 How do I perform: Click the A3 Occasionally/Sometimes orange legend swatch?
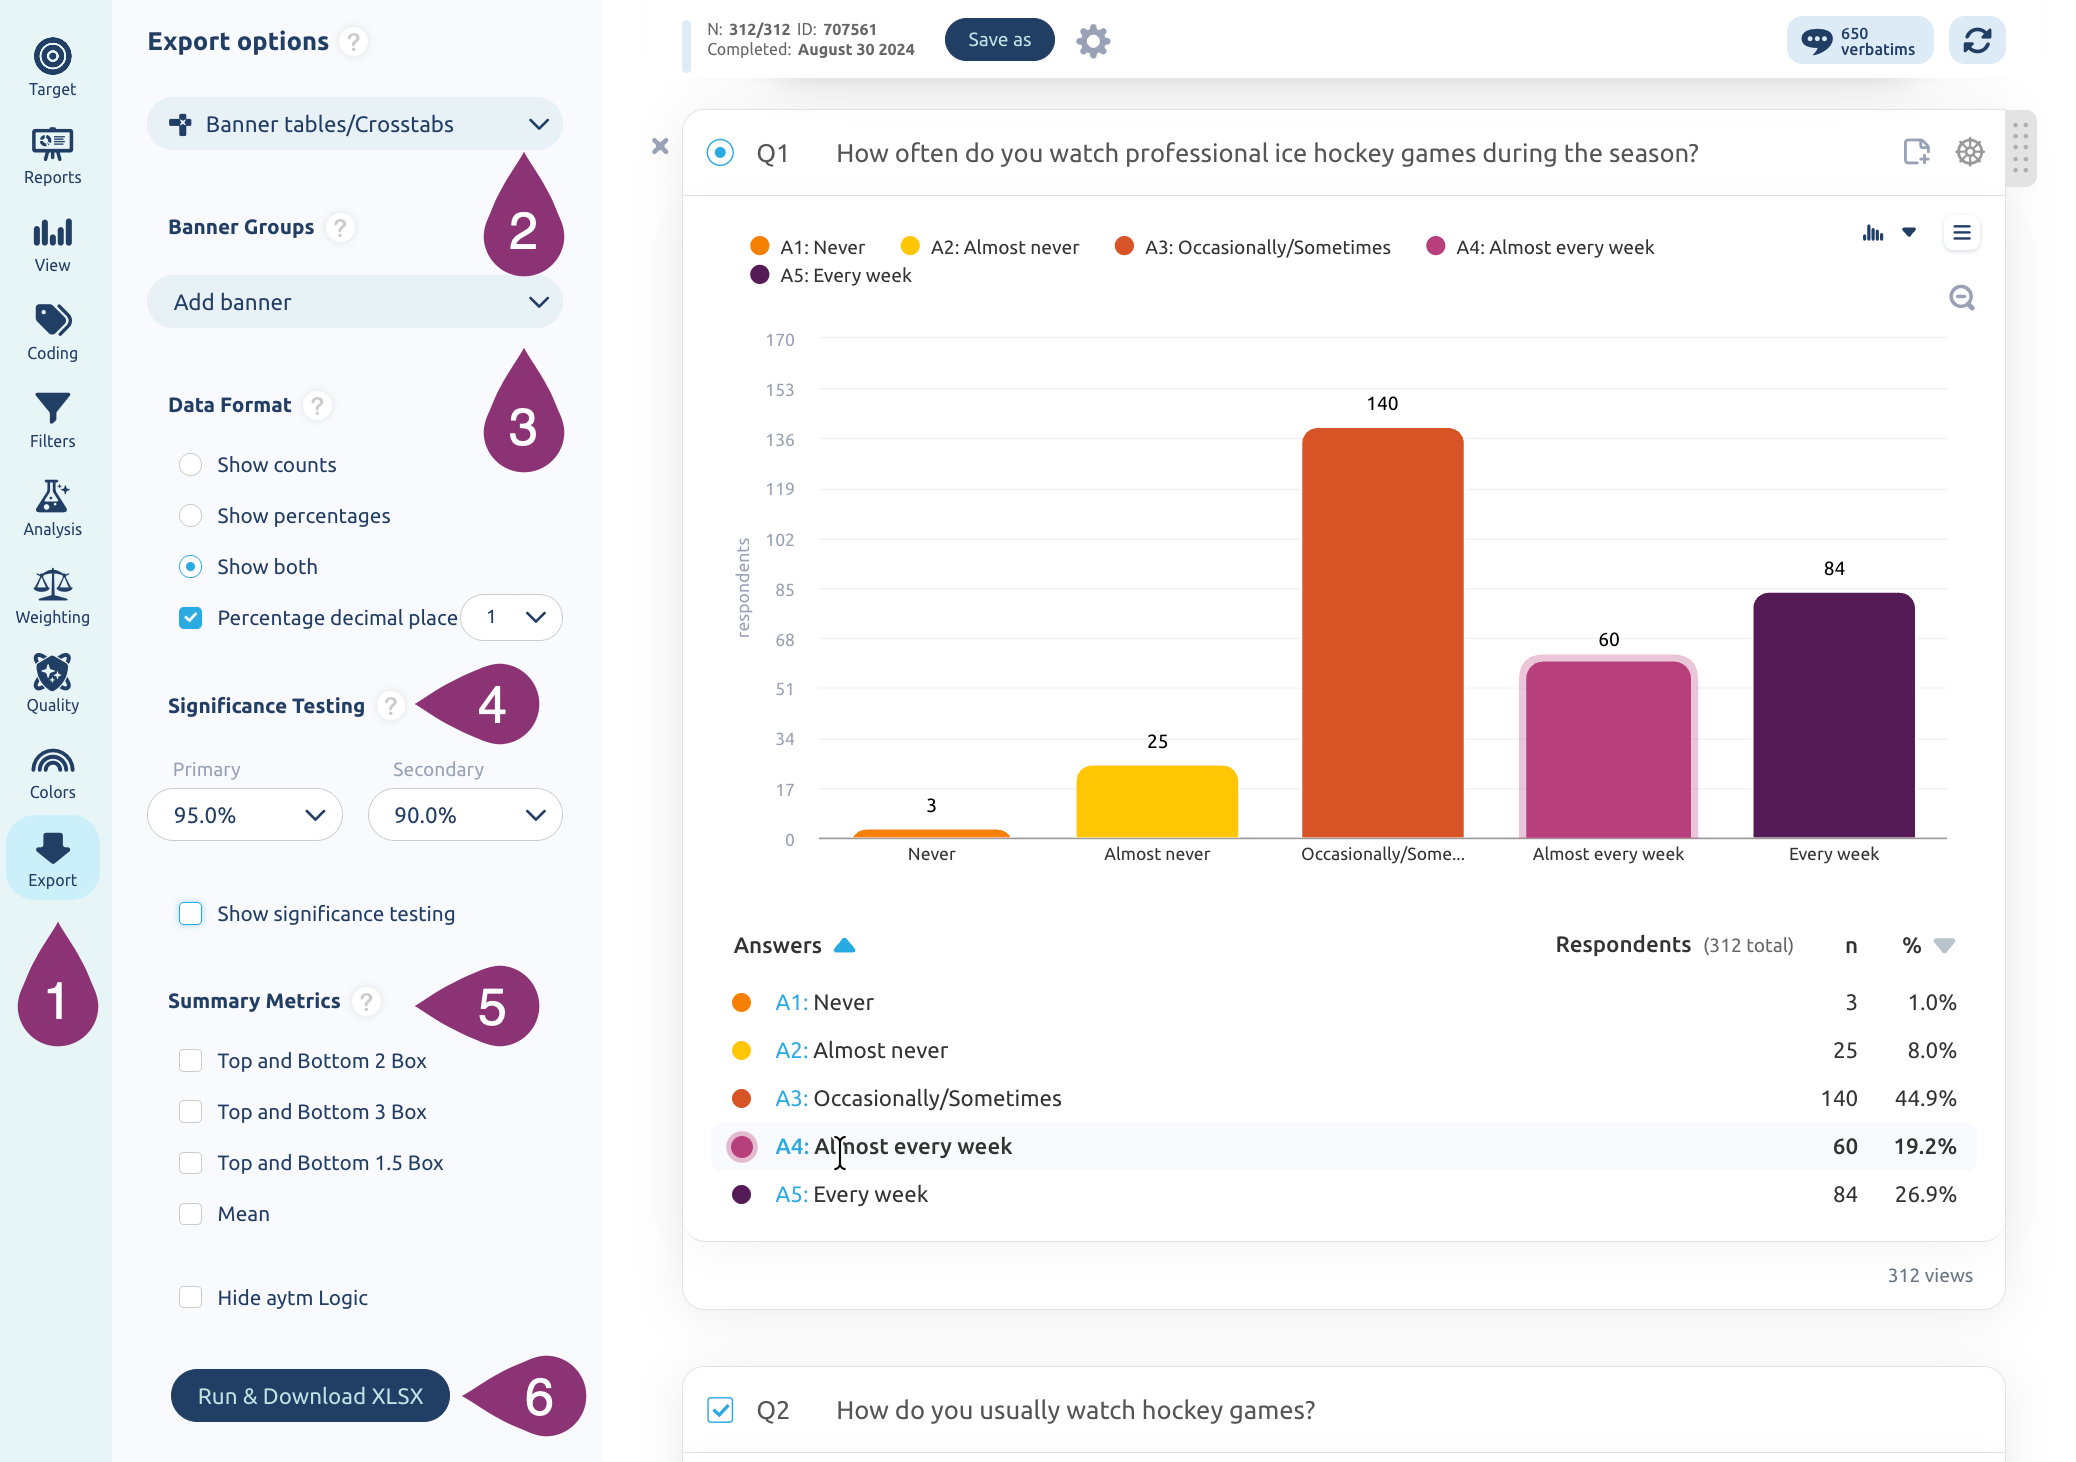point(1124,246)
